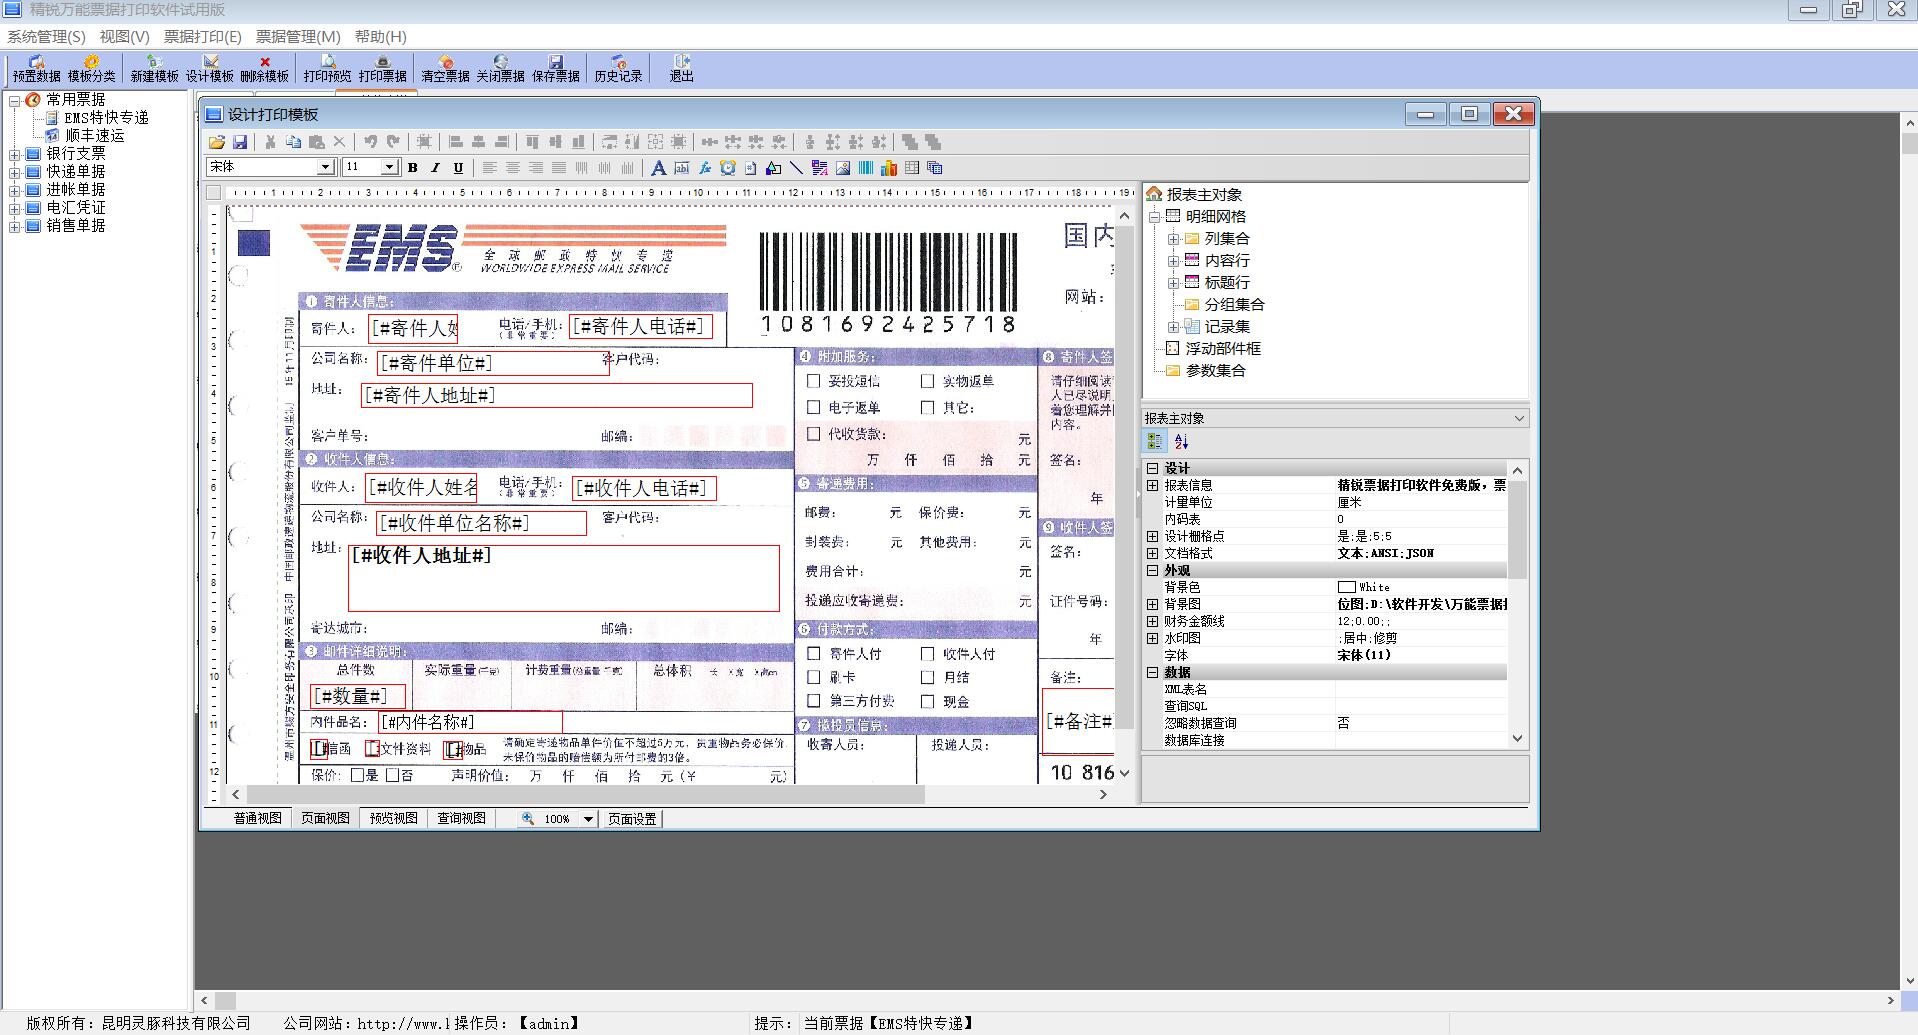
Task: Expand the 银行支票 tree node
Action: coord(15,154)
